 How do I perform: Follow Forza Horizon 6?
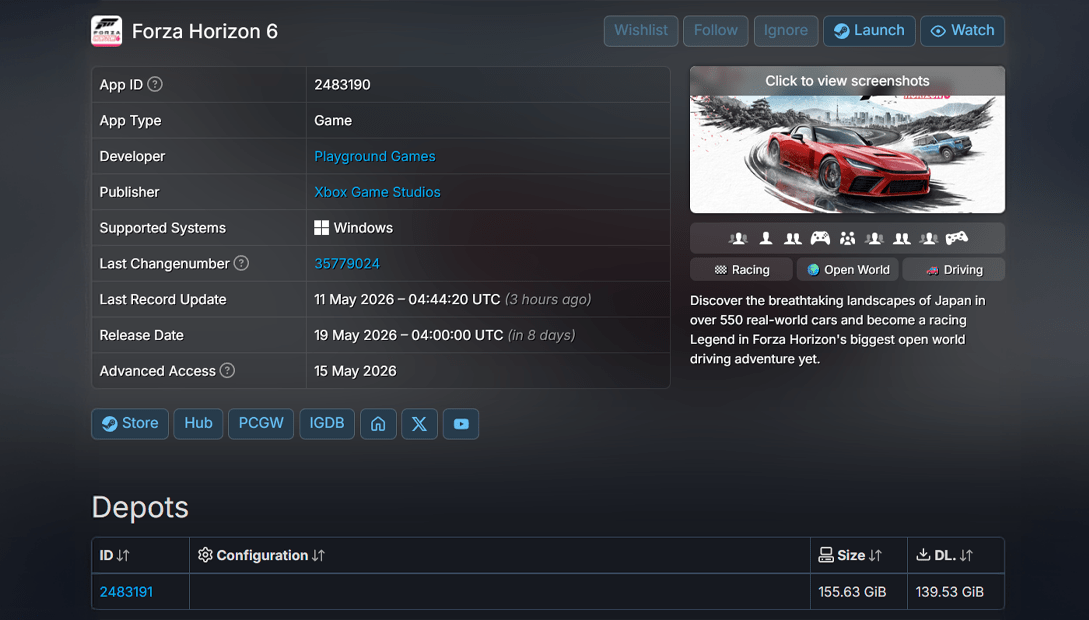tap(715, 31)
